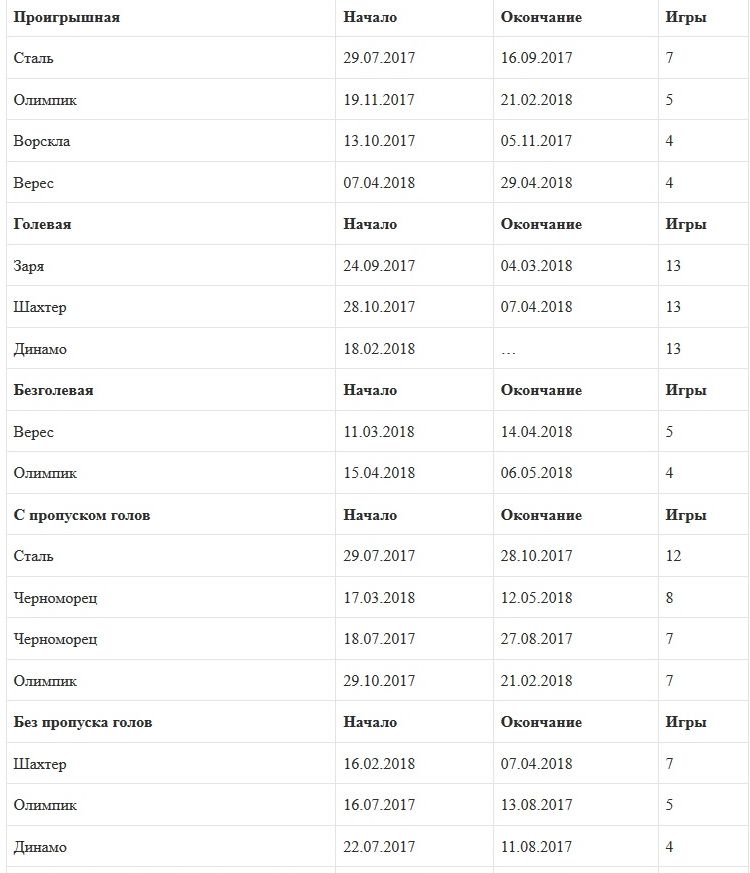This screenshot has width=750, height=873.
Task: Click the team name "Ворскла"
Action: pyautogui.click(x=42, y=141)
